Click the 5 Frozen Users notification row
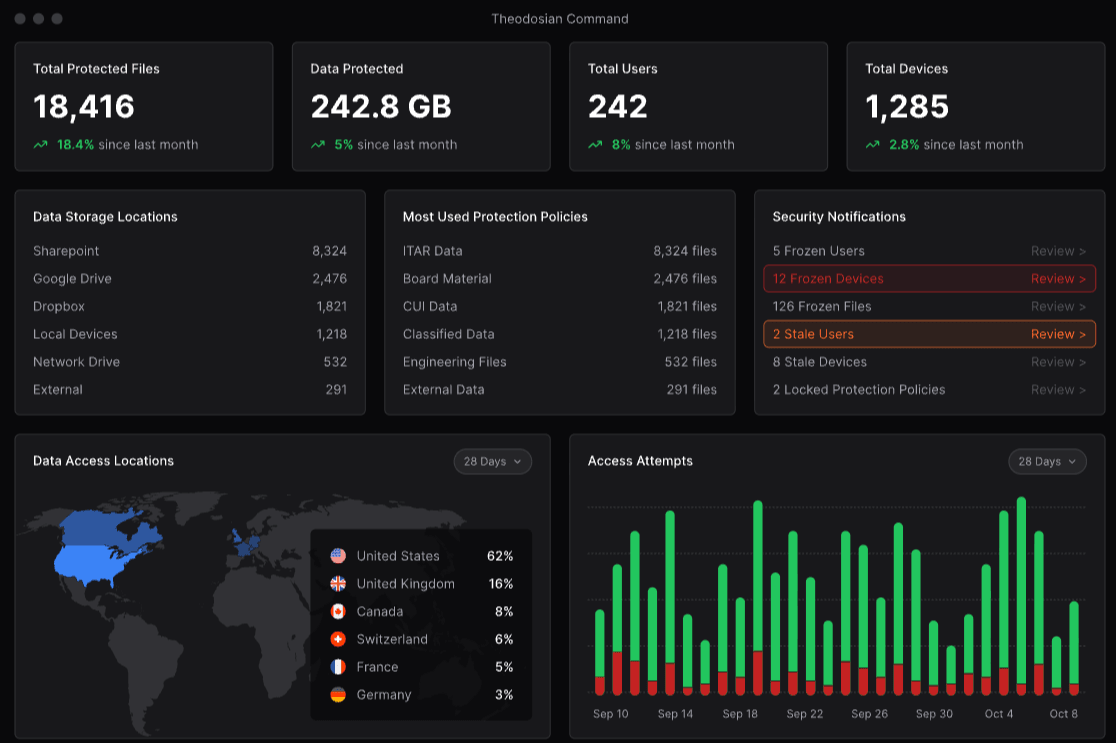The image size is (1116, 743). click(929, 250)
